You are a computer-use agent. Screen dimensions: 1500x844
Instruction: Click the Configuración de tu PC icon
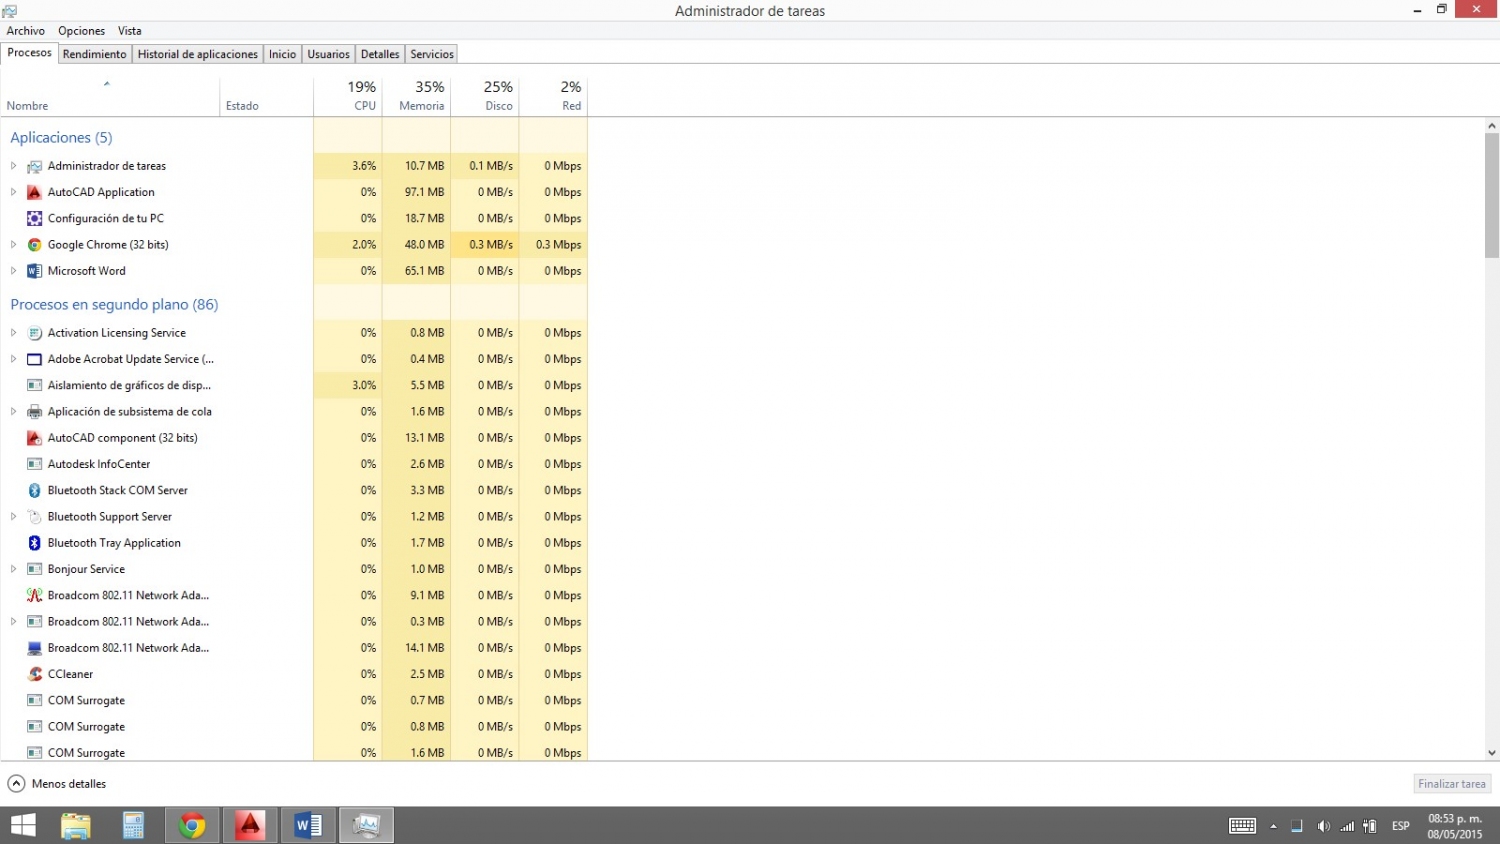coord(34,218)
